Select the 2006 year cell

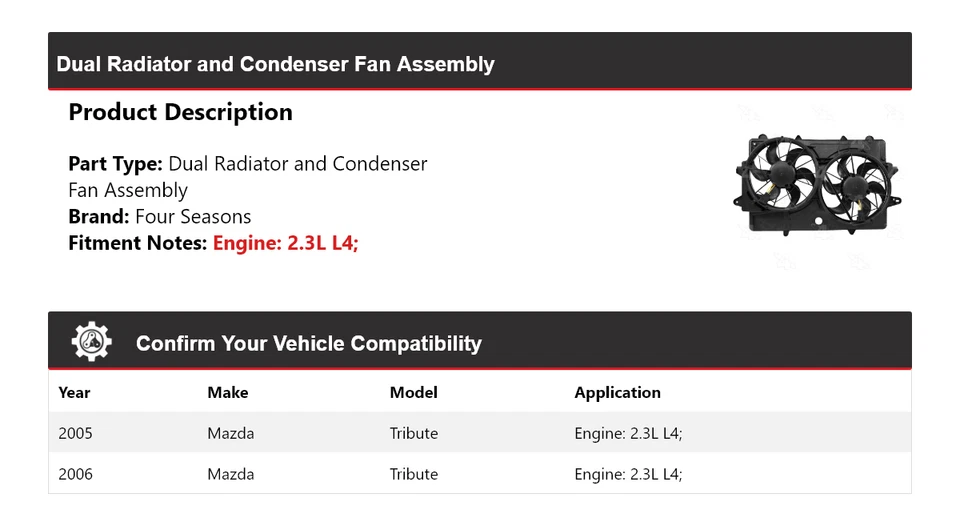[75, 474]
